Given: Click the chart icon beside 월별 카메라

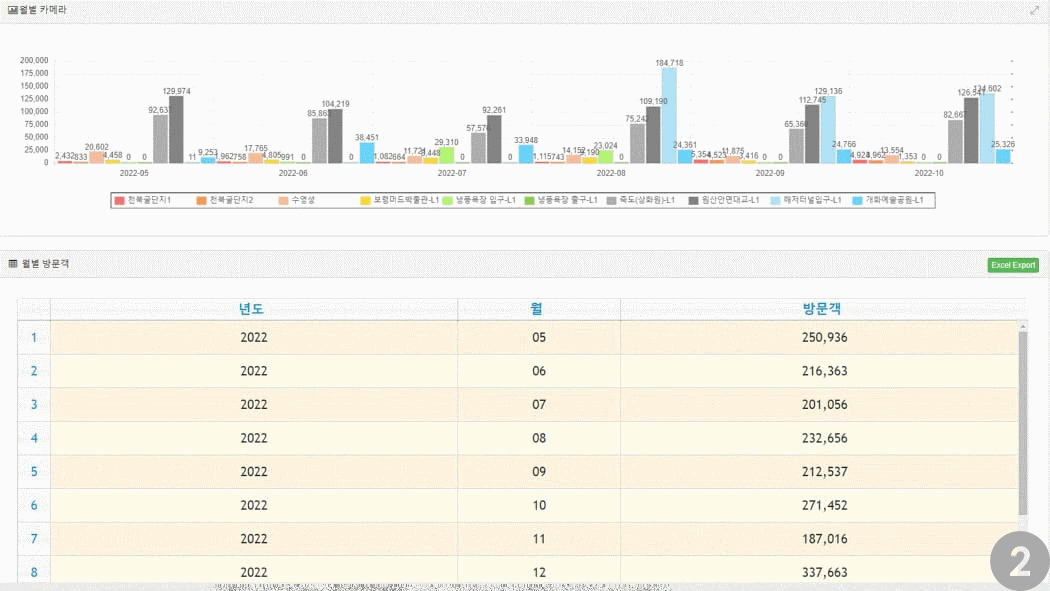Looking at the screenshot, I should [13, 10].
